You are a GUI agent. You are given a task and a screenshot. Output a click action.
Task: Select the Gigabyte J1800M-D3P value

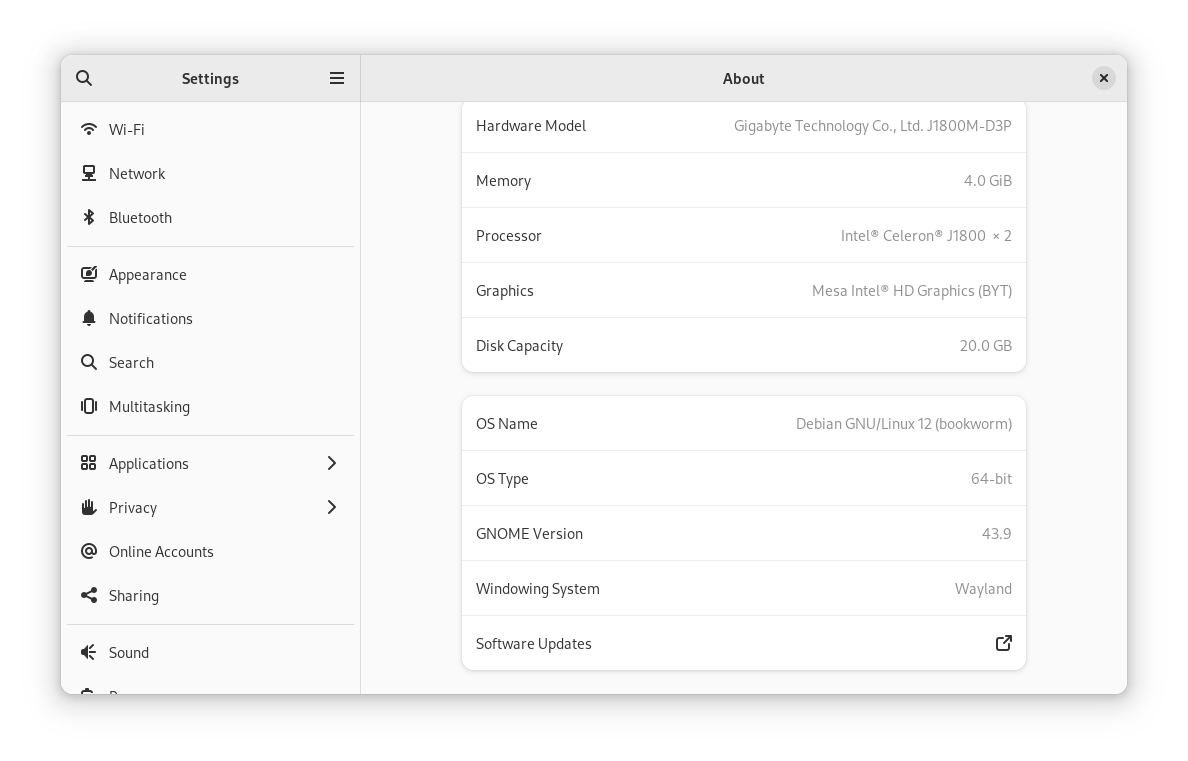[x=872, y=126]
